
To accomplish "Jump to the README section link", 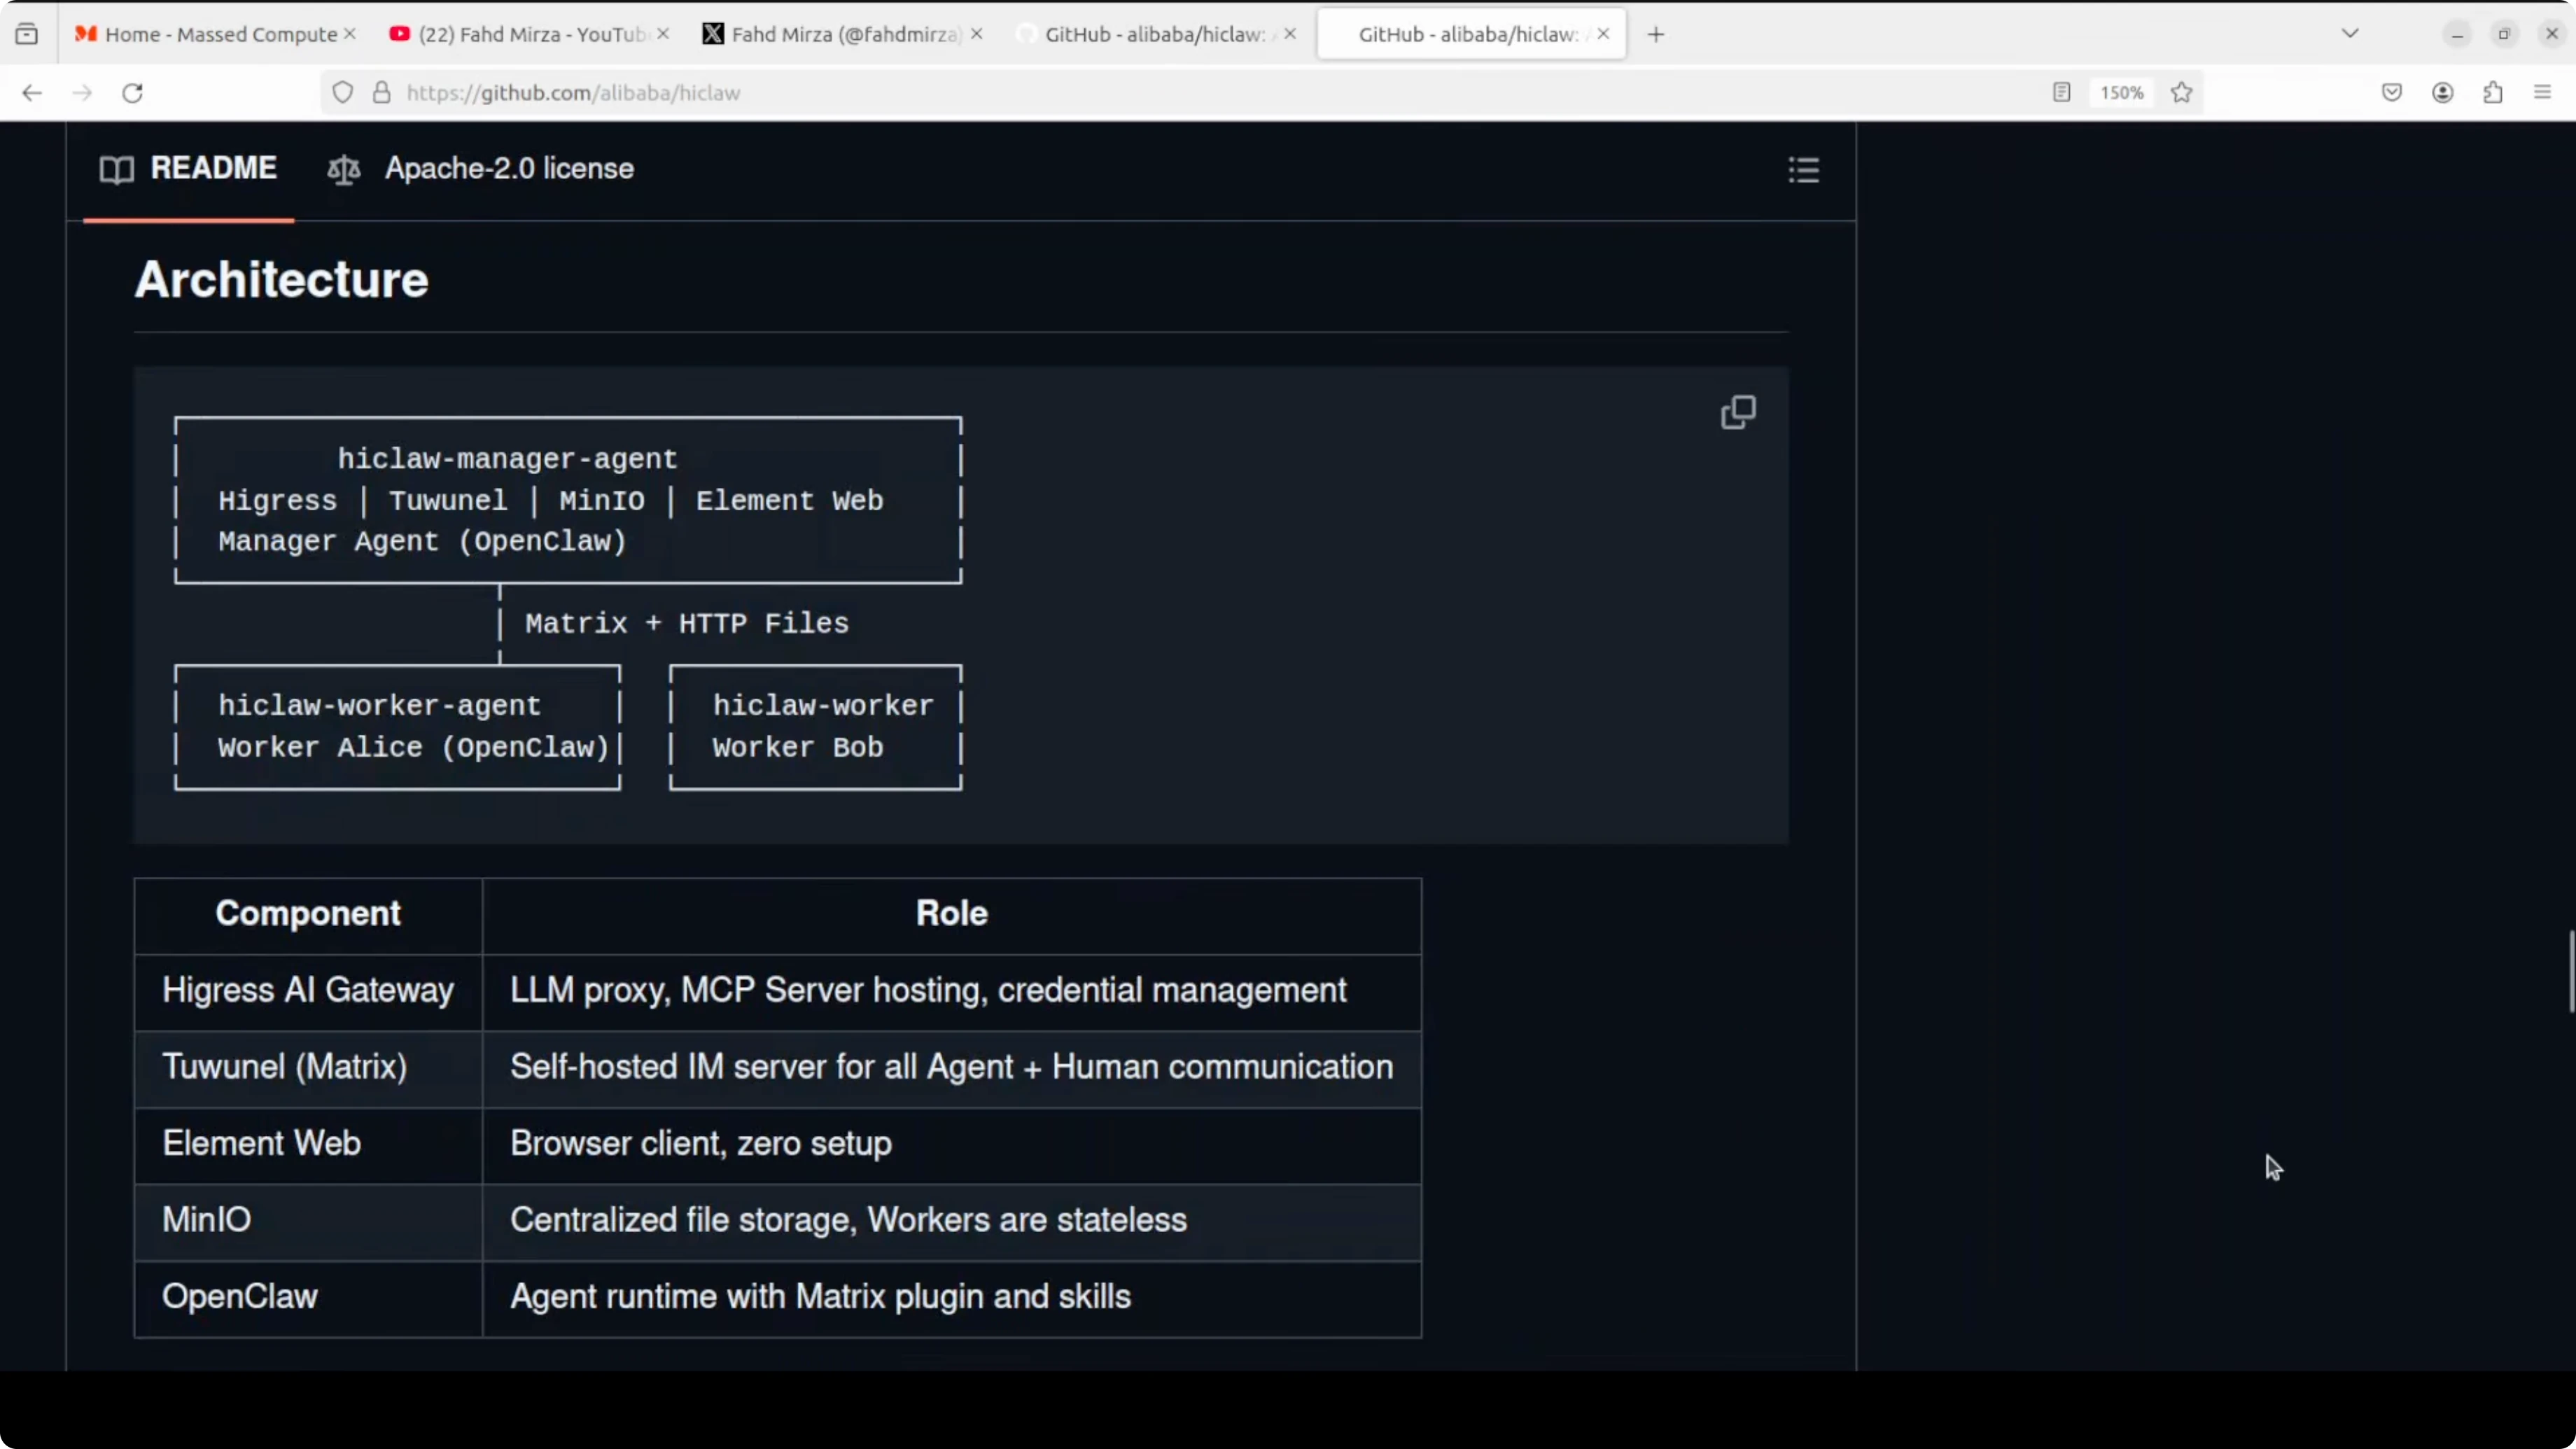I will [214, 167].
